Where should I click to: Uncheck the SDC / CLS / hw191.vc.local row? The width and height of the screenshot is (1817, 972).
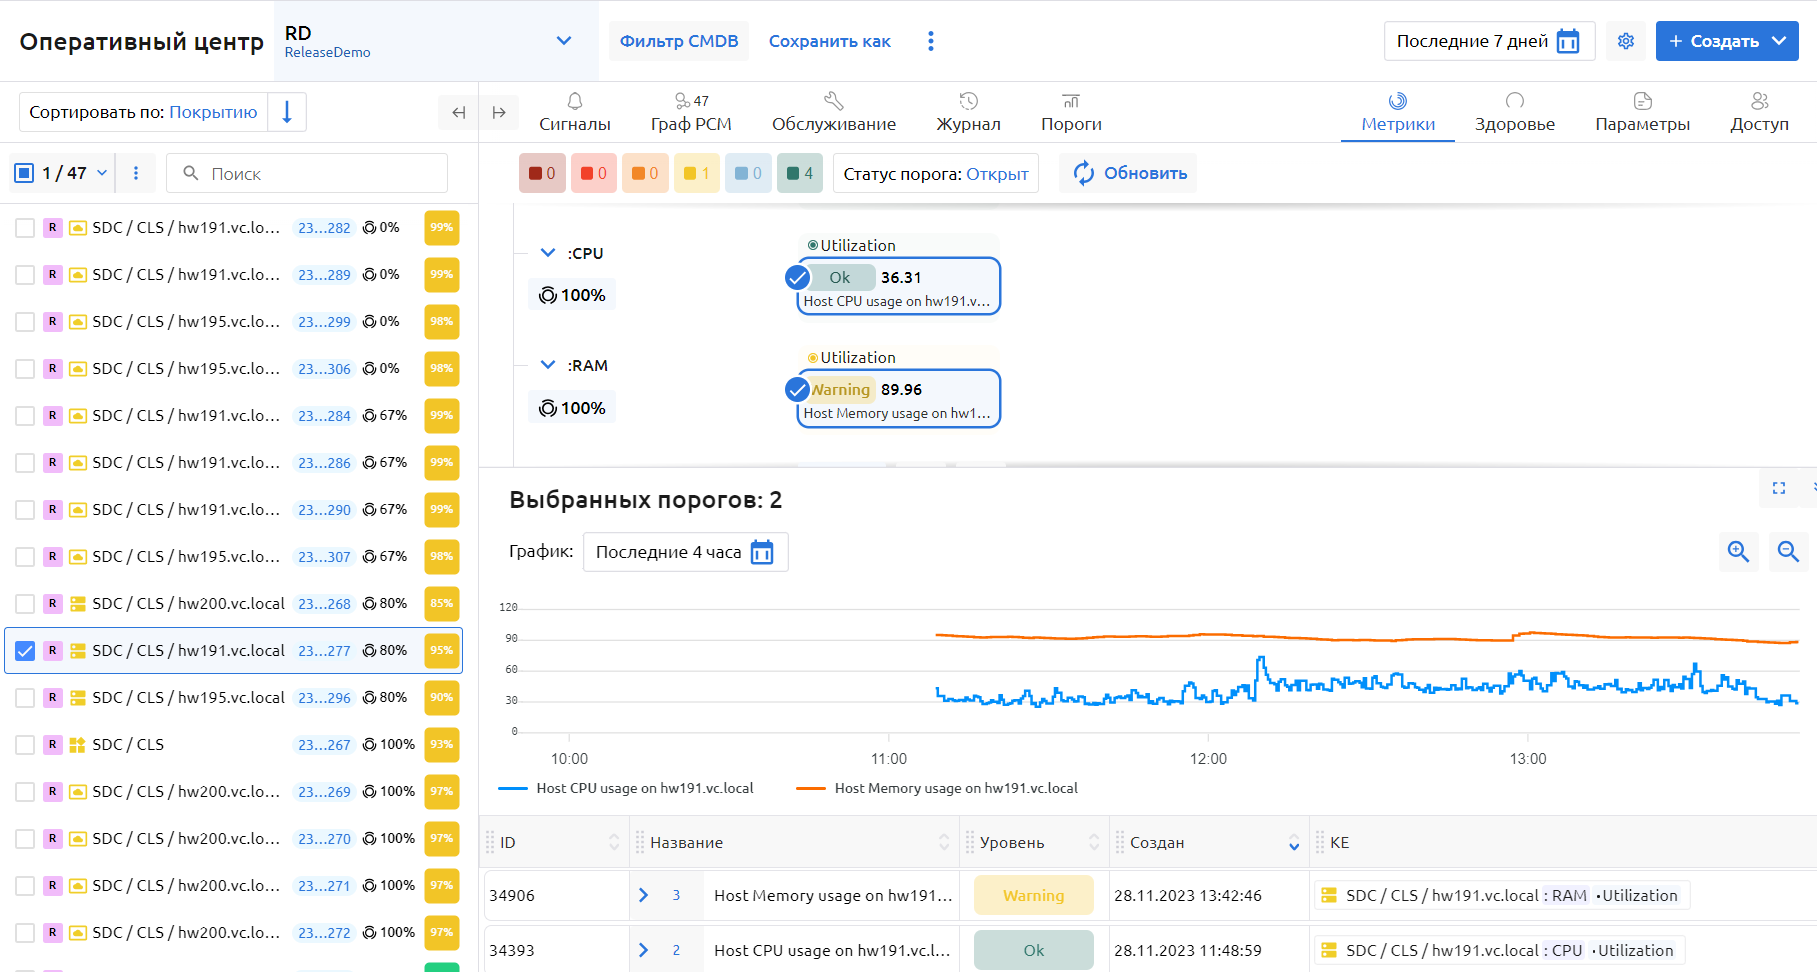point(25,651)
